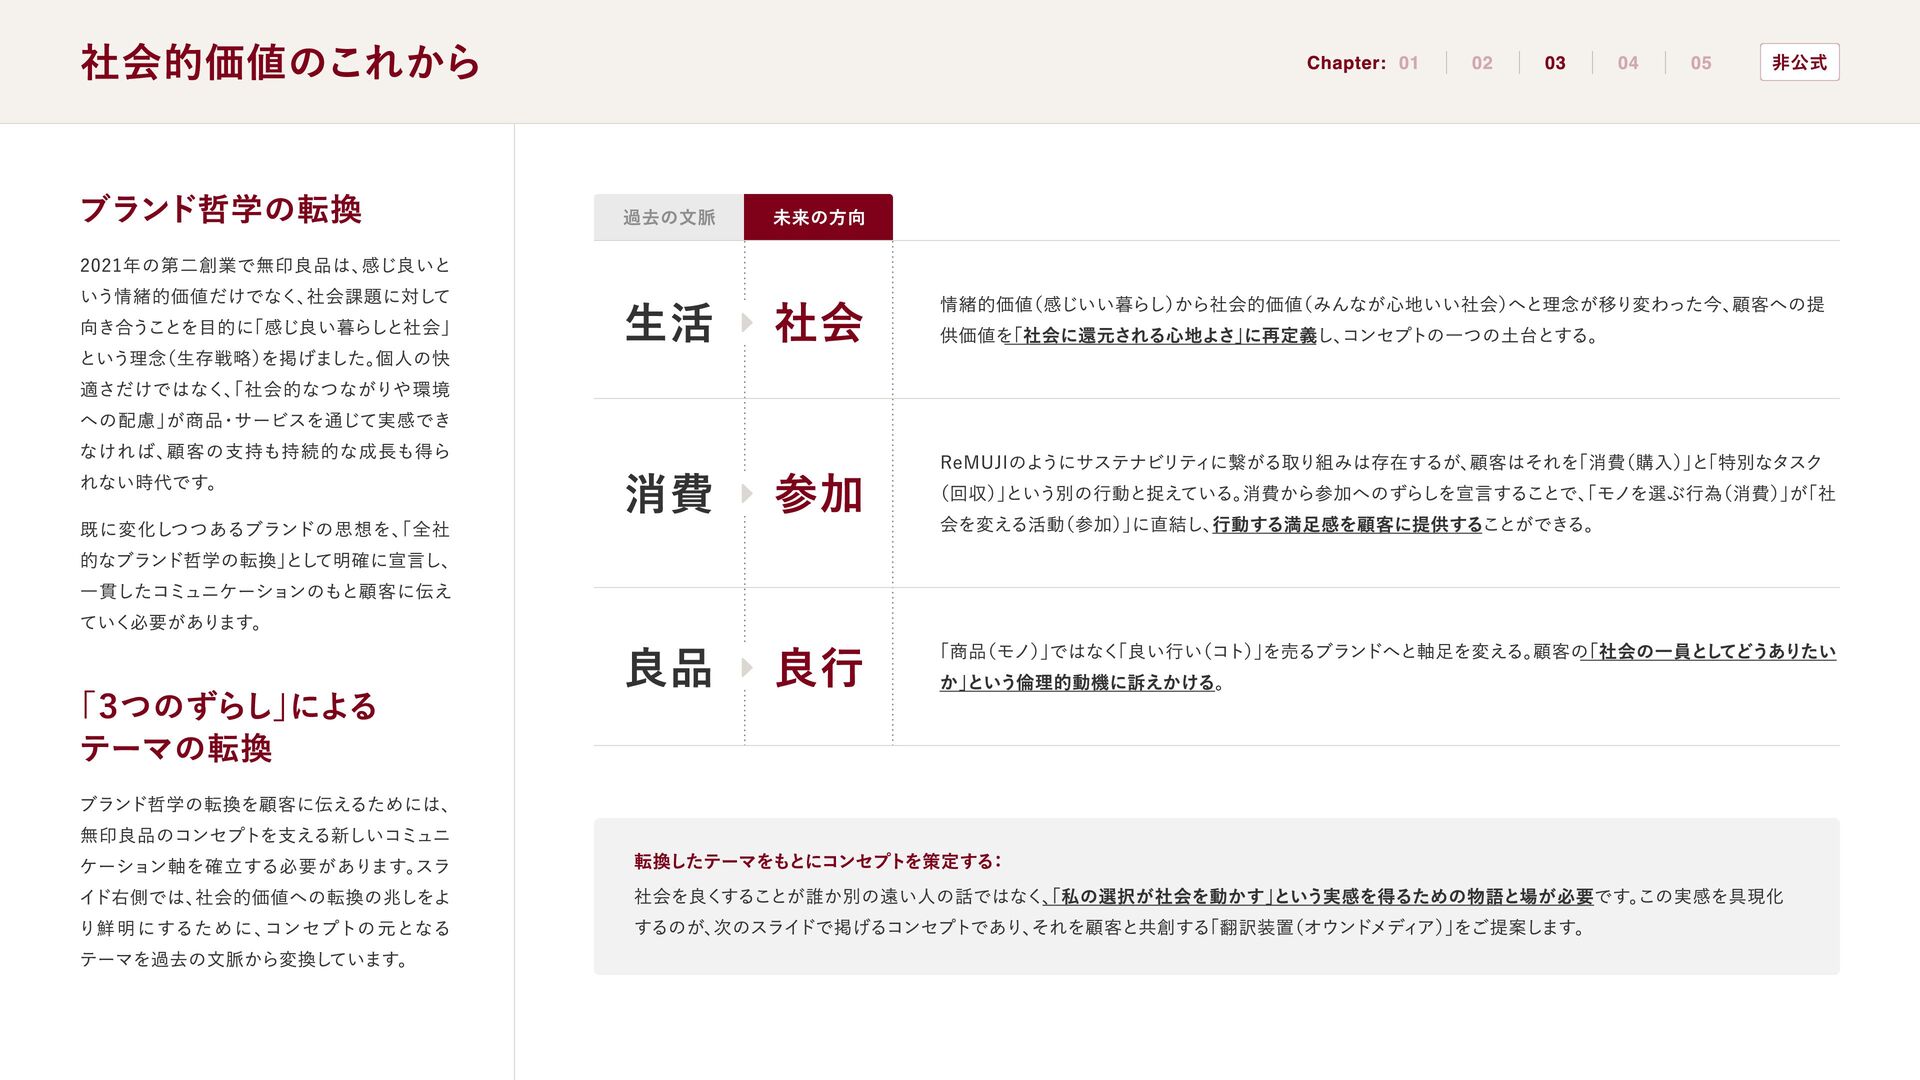This screenshot has height=1080, width=1920.
Task: Select the 未来の方向 tab
Action: pos(818,217)
